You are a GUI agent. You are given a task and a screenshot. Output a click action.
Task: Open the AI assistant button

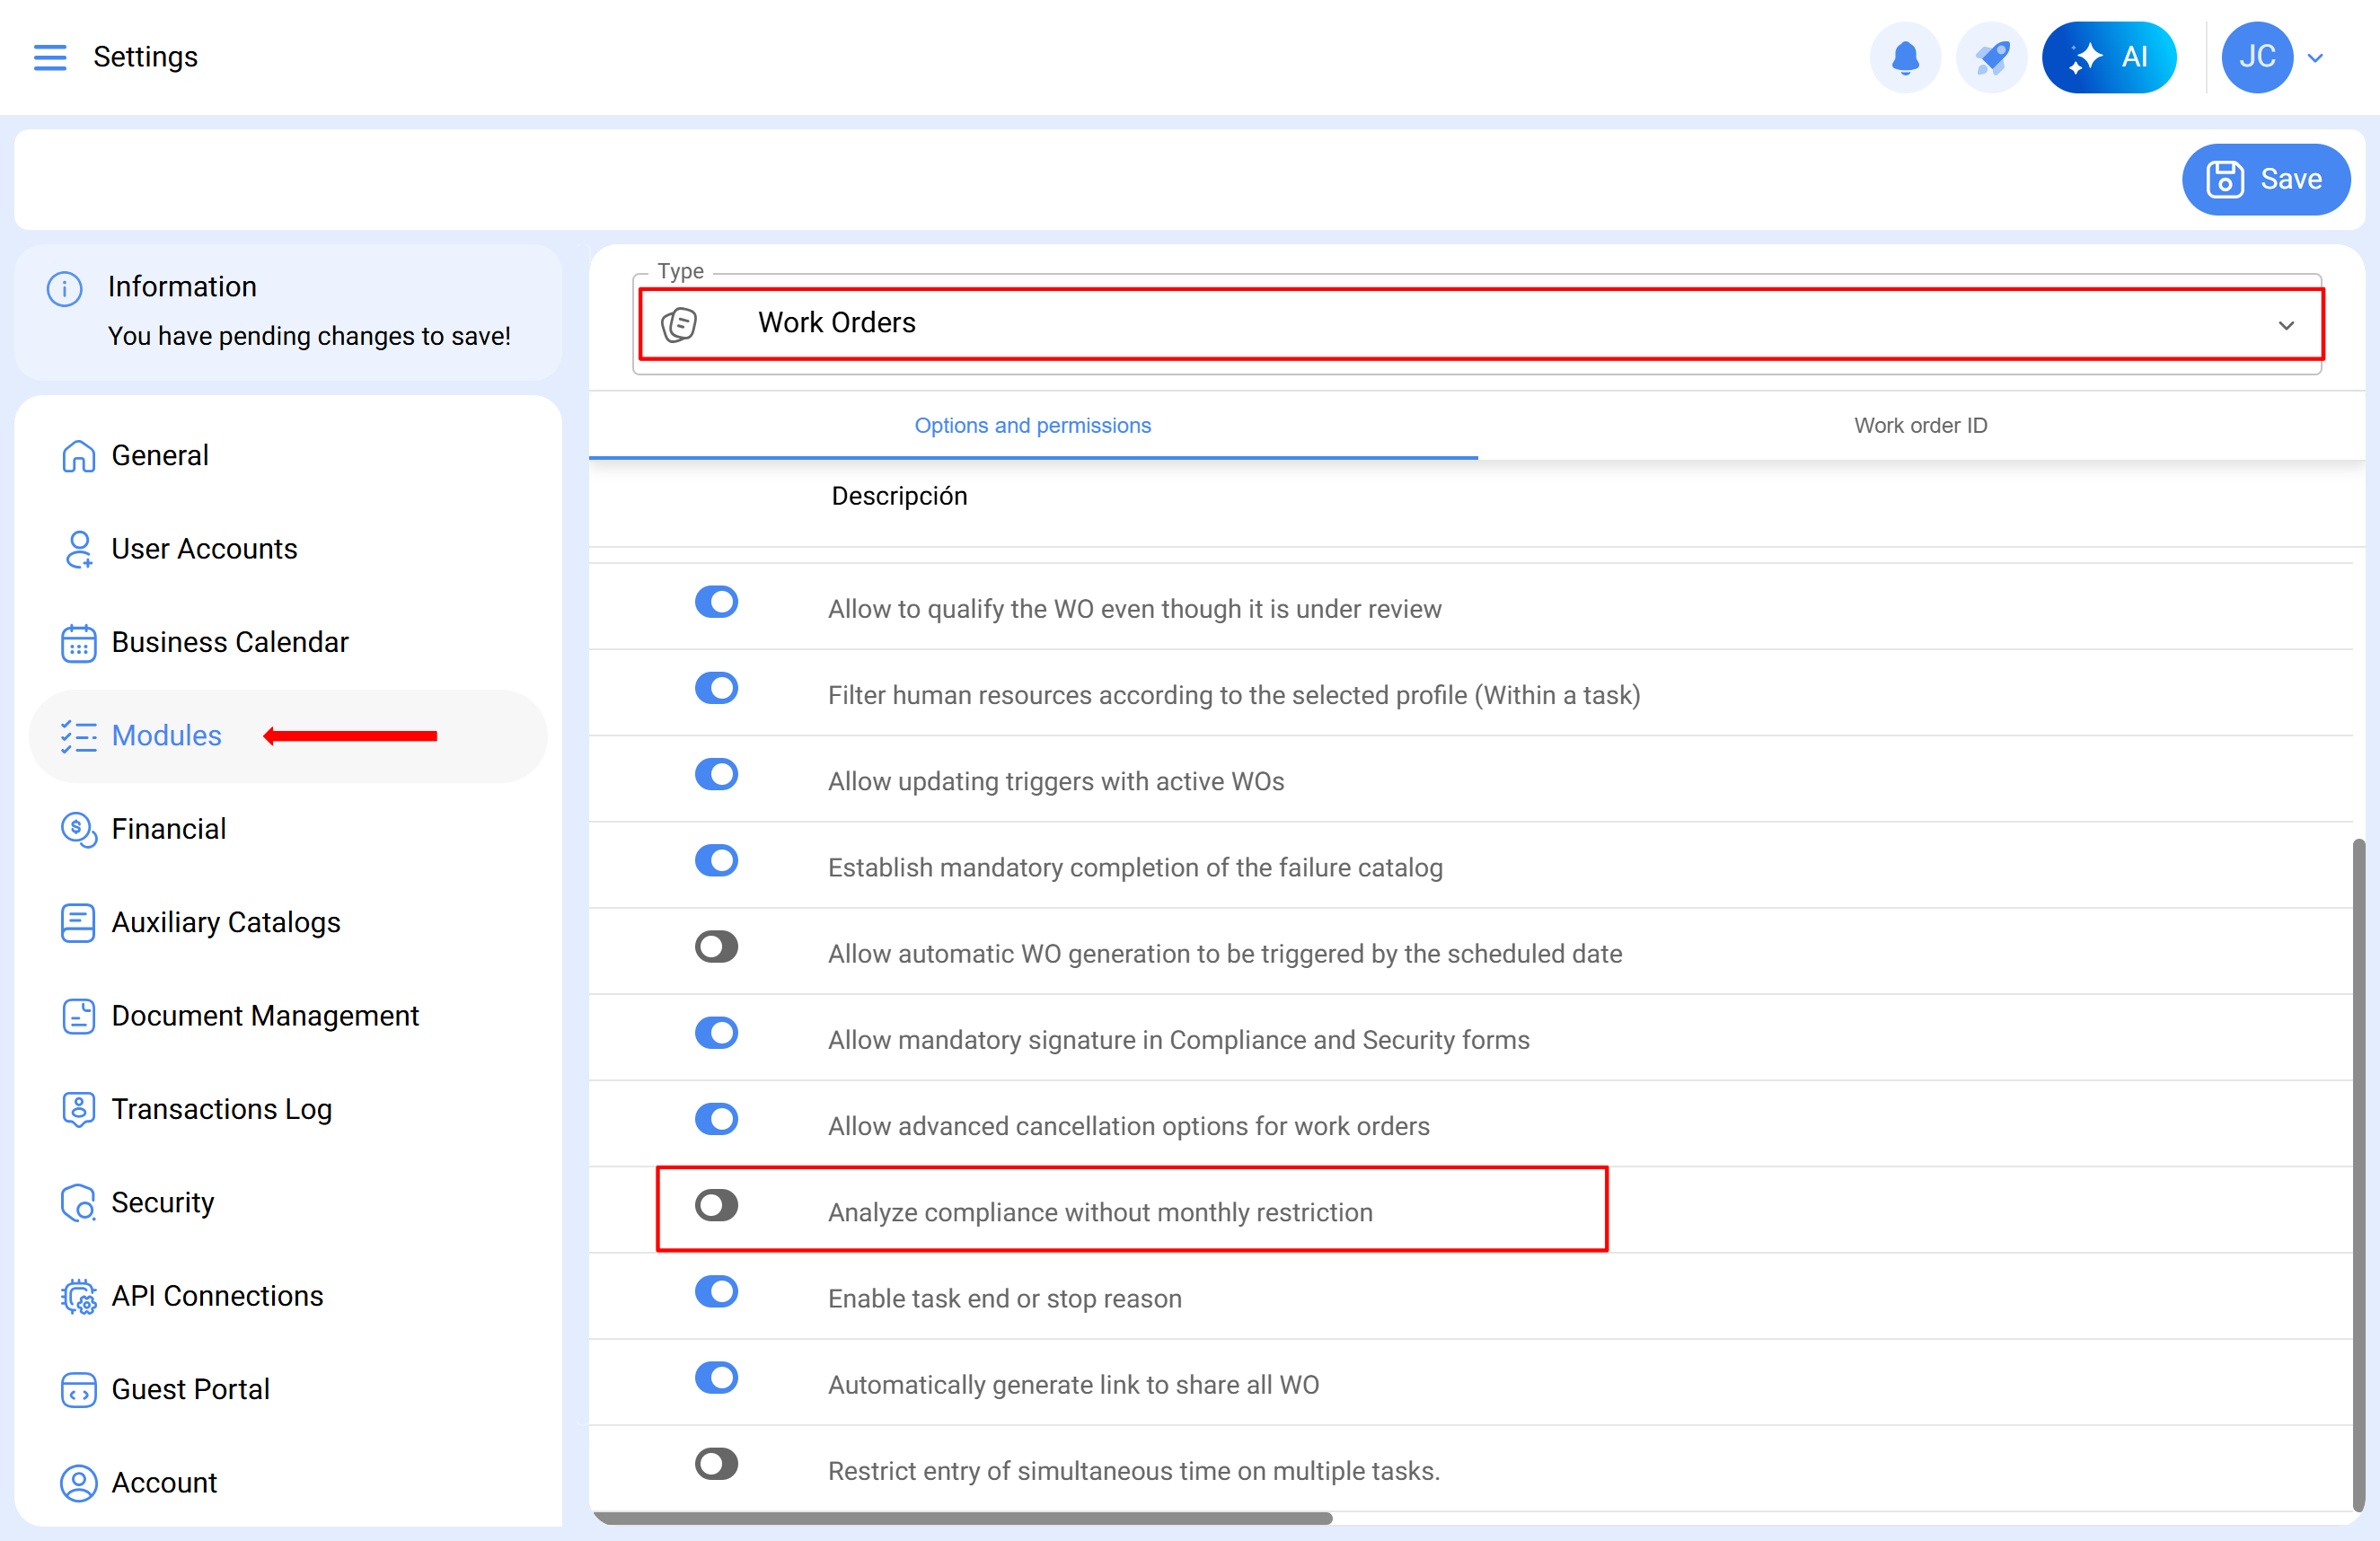(x=2109, y=57)
